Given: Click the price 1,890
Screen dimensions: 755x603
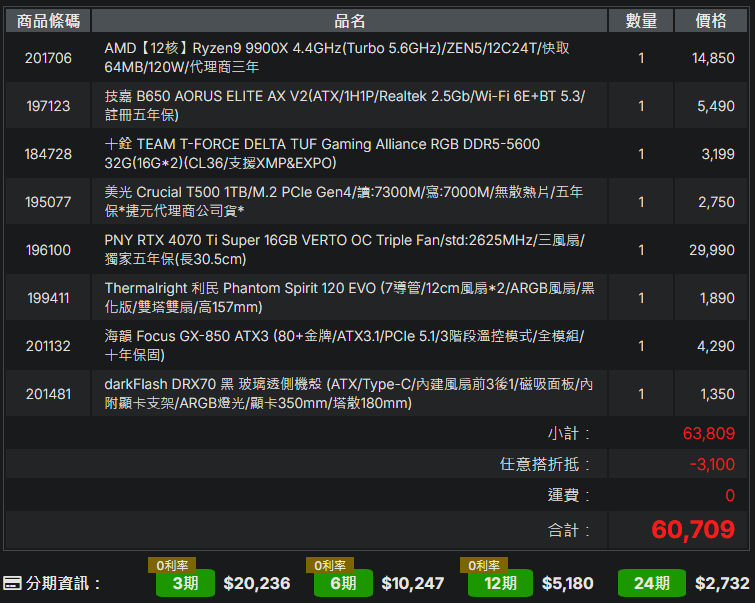Looking at the screenshot, I should coord(717,298).
